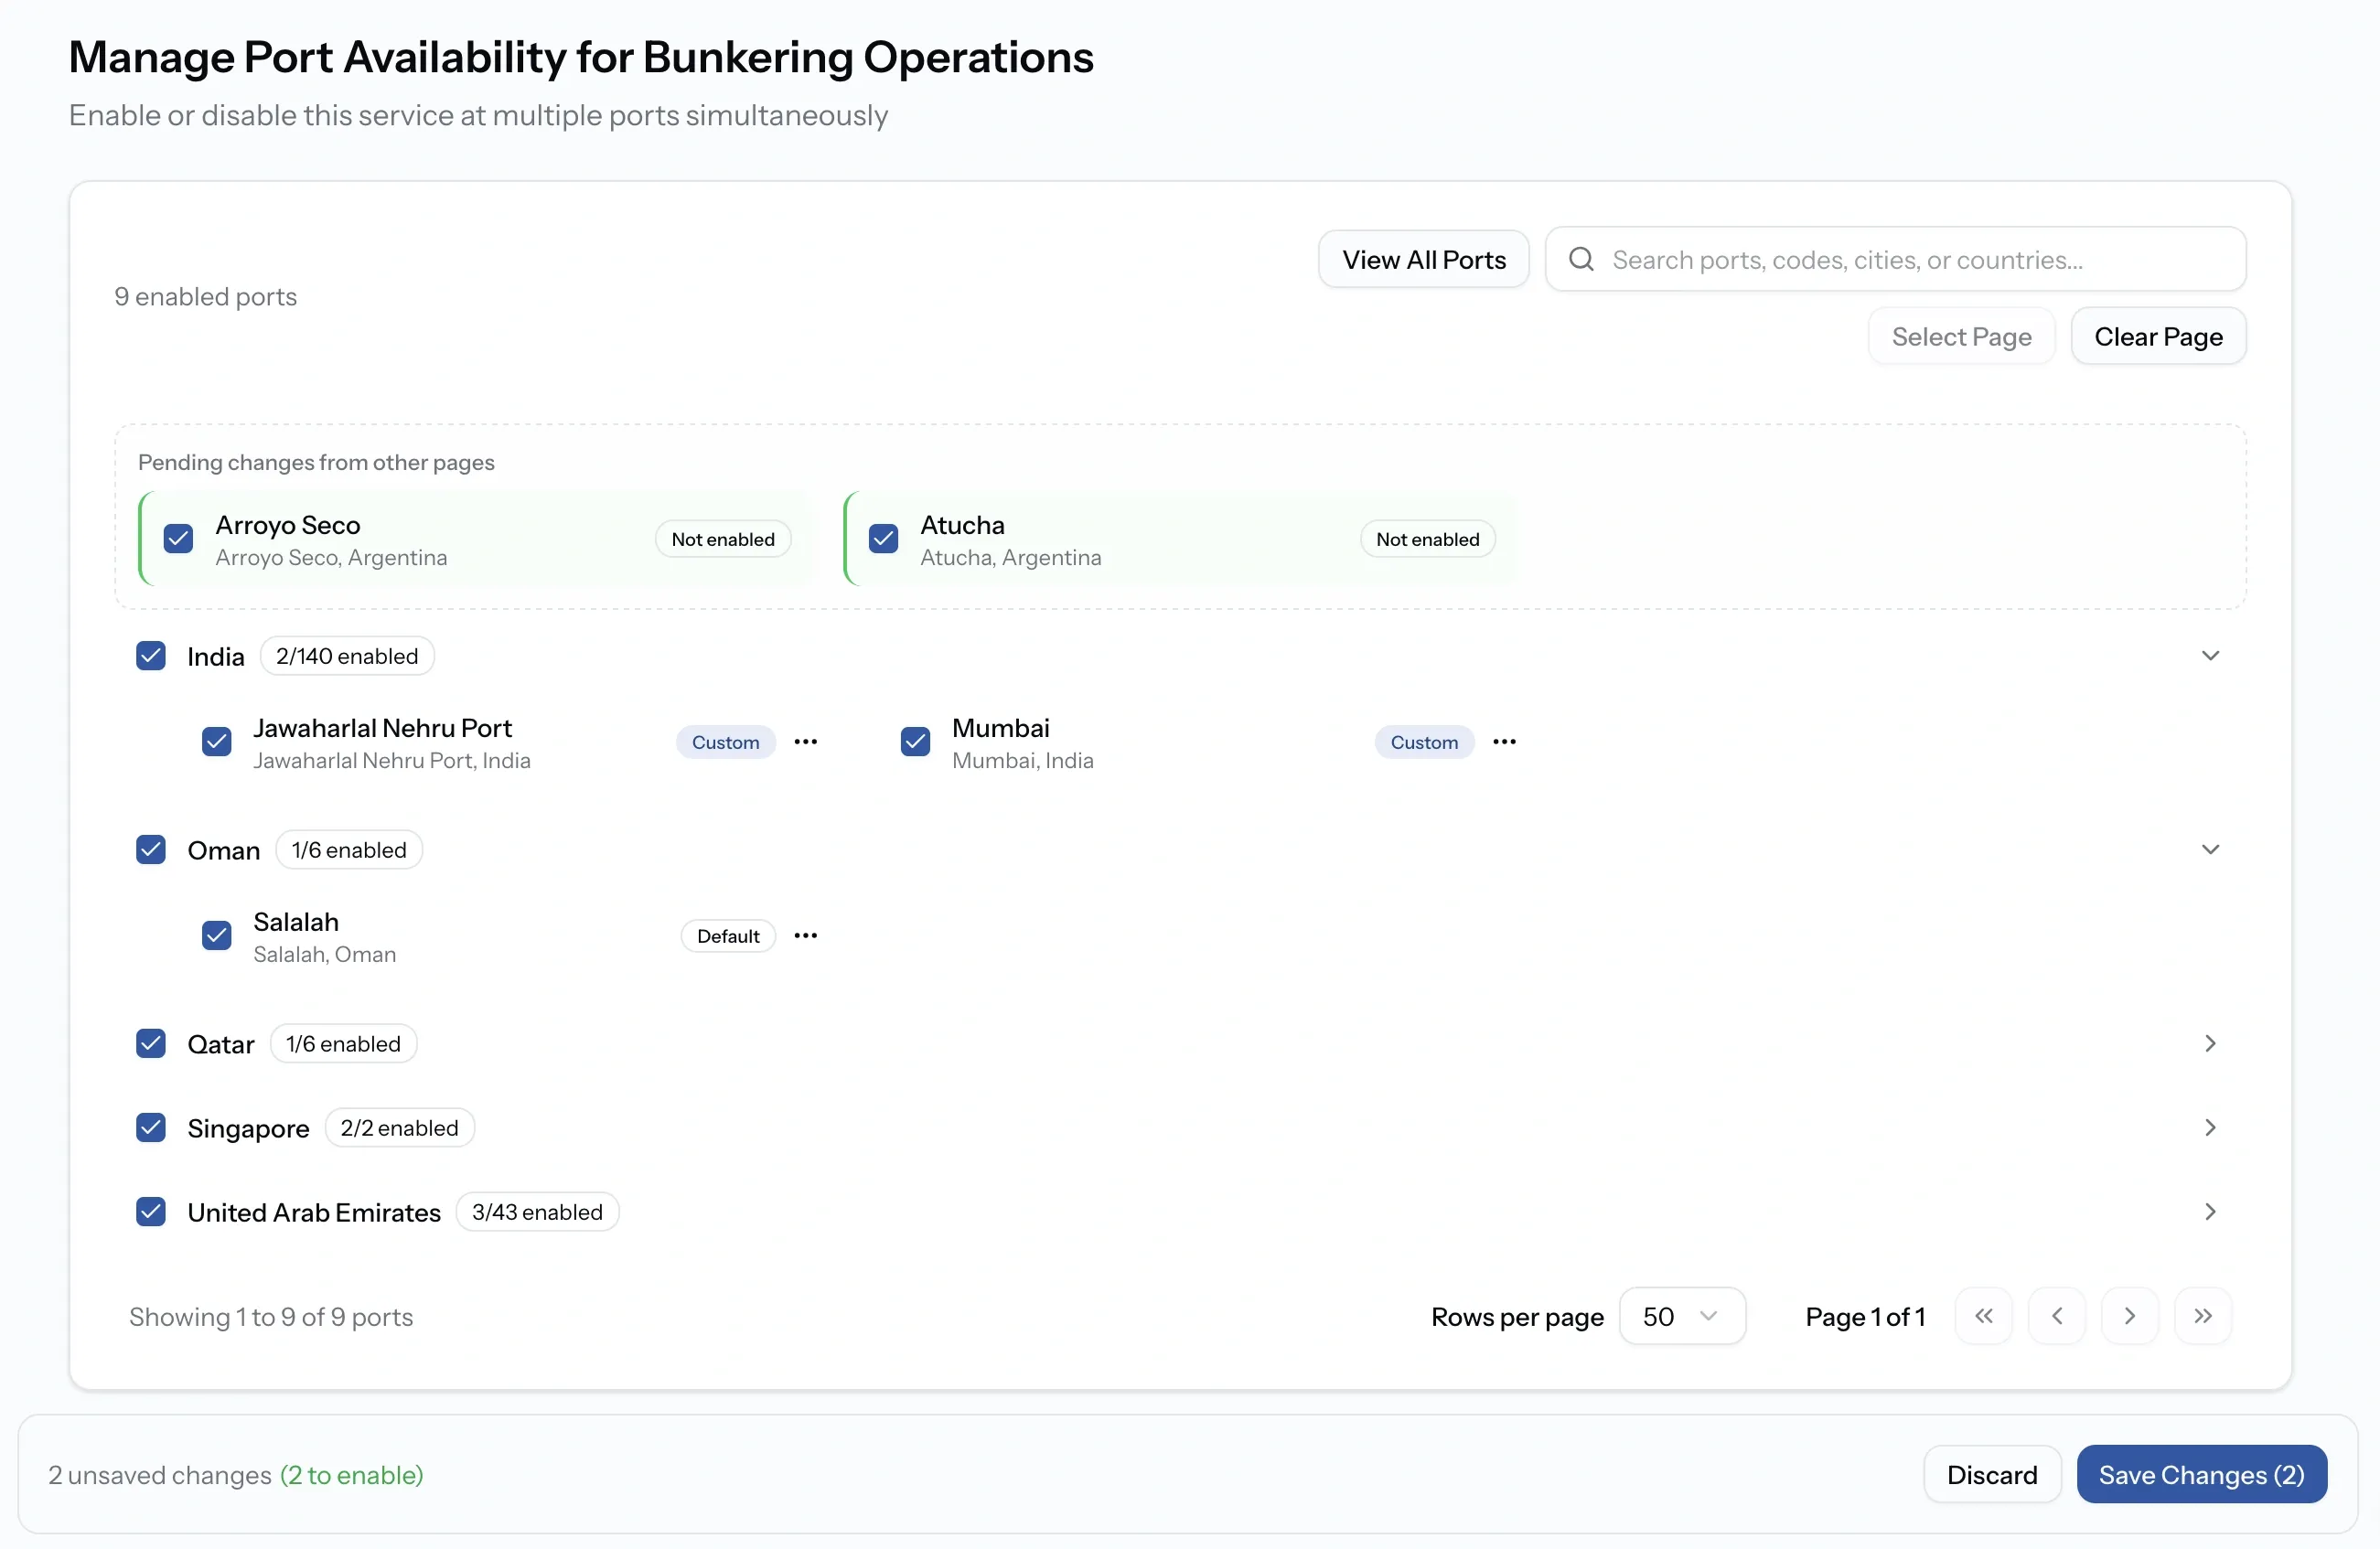Image resolution: width=2380 pixels, height=1549 pixels.
Task: Click the Select Page button
Action: click(1961, 336)
